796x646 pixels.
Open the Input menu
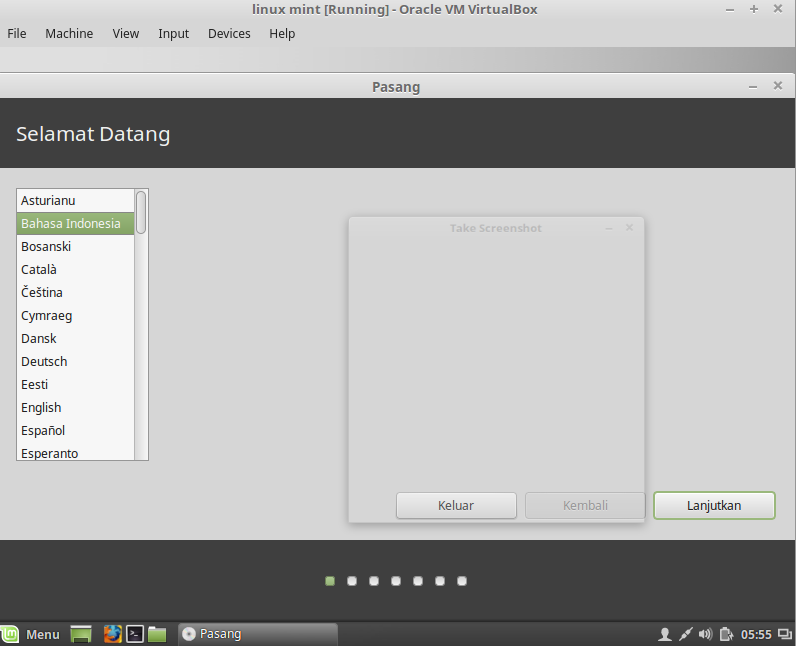pyautogui.click(x=173, y=33)
